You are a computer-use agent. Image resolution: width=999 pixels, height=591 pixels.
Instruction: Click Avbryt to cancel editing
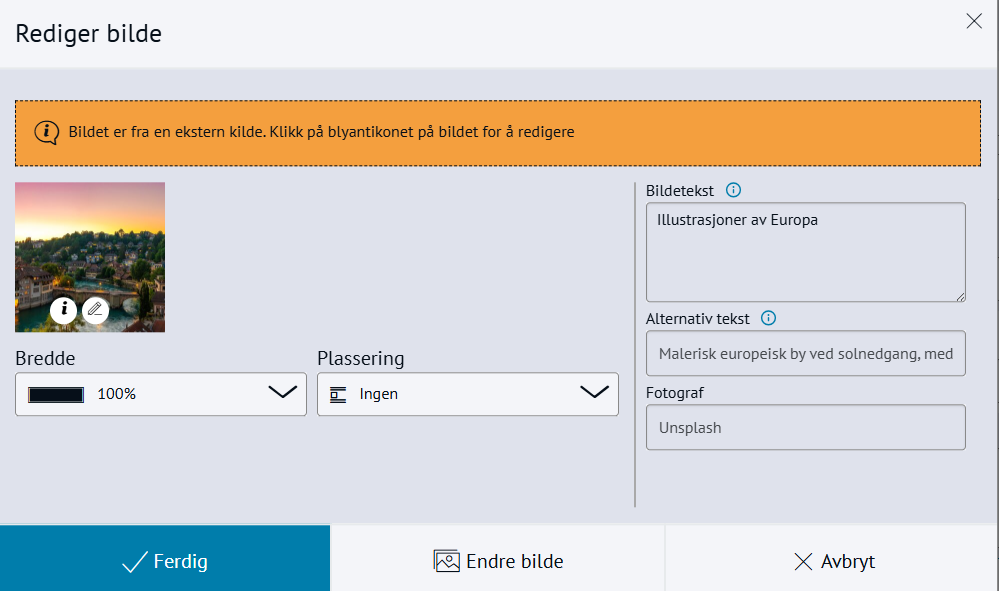833,561
